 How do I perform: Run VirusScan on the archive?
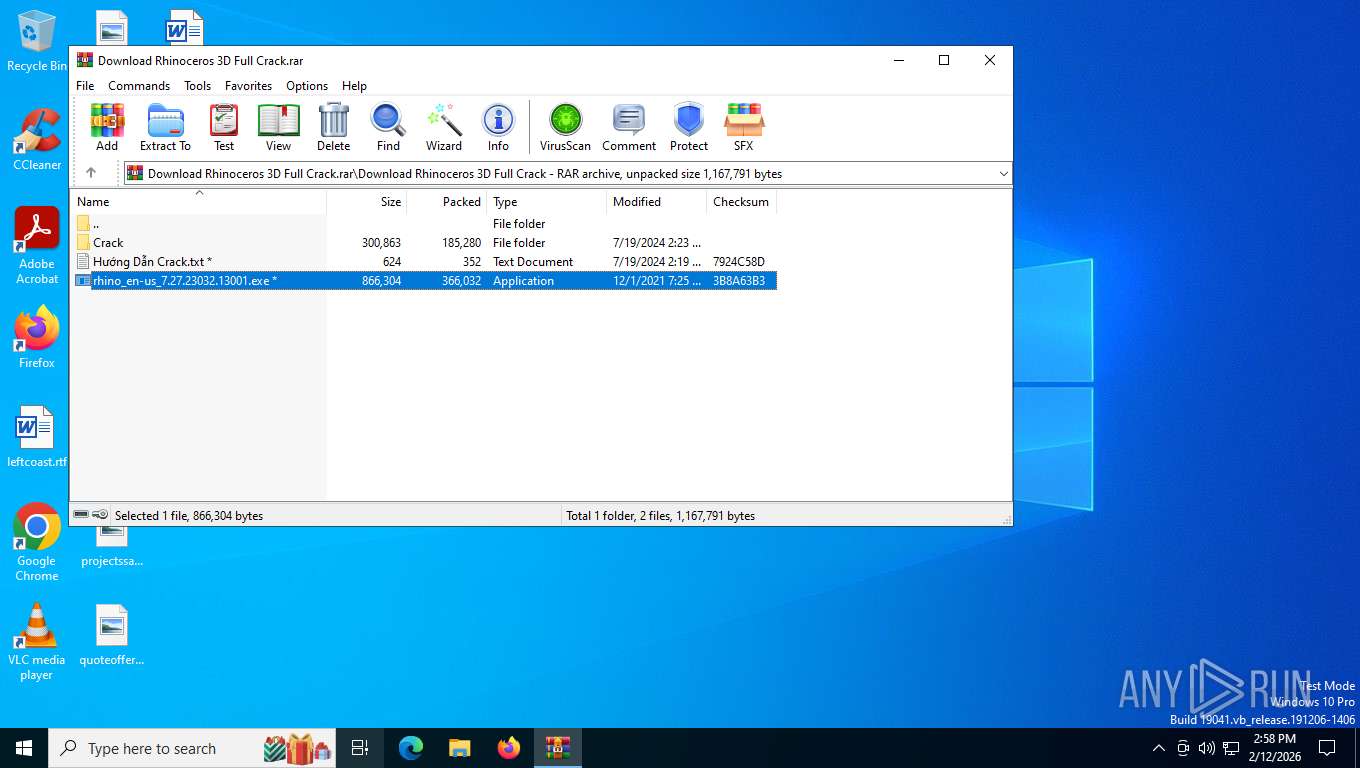565,127
